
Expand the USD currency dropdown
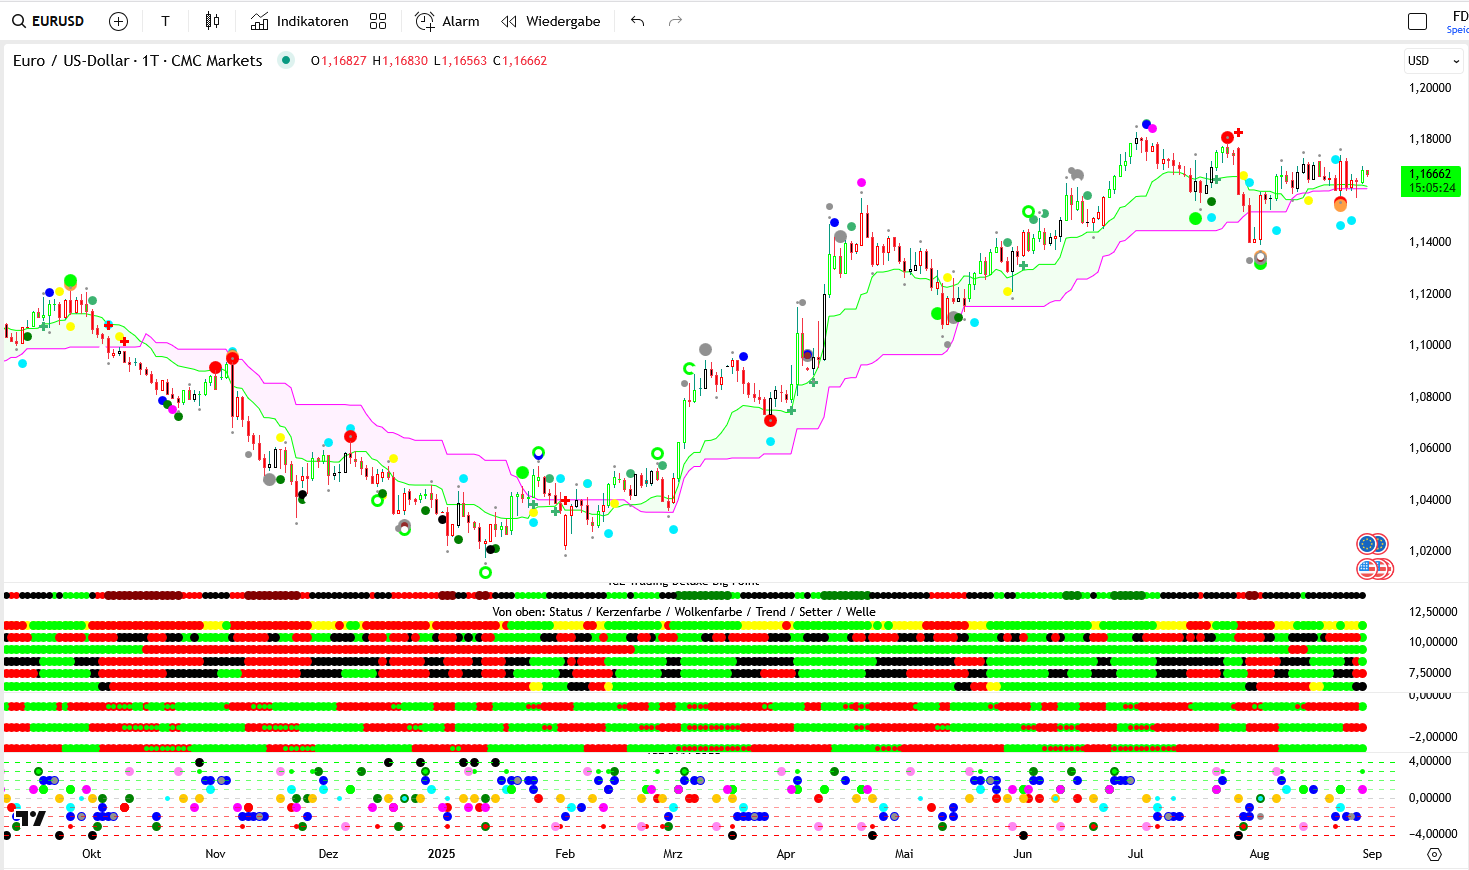(x=1433, y=61)
